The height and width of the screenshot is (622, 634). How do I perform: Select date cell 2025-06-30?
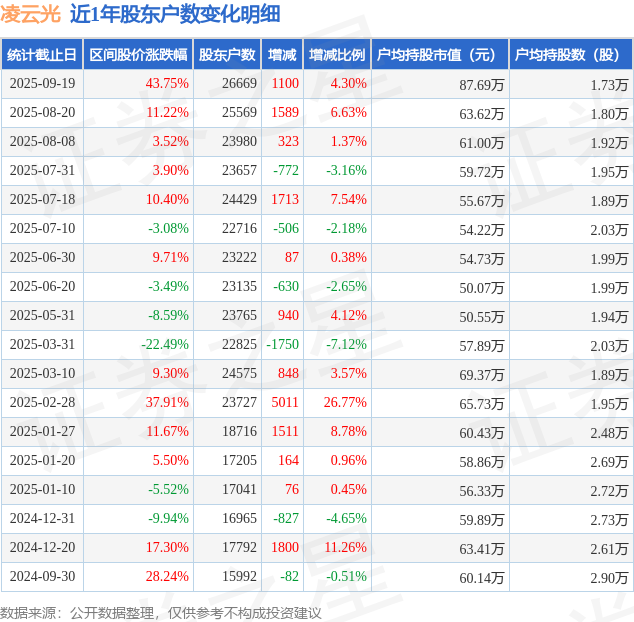click(x=42, y=258)
